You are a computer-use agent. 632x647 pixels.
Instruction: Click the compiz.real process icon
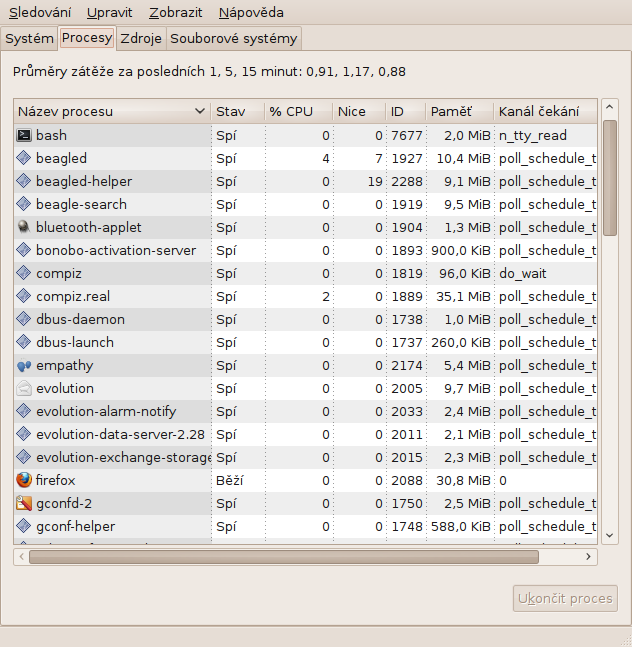(x=24, y=296)
